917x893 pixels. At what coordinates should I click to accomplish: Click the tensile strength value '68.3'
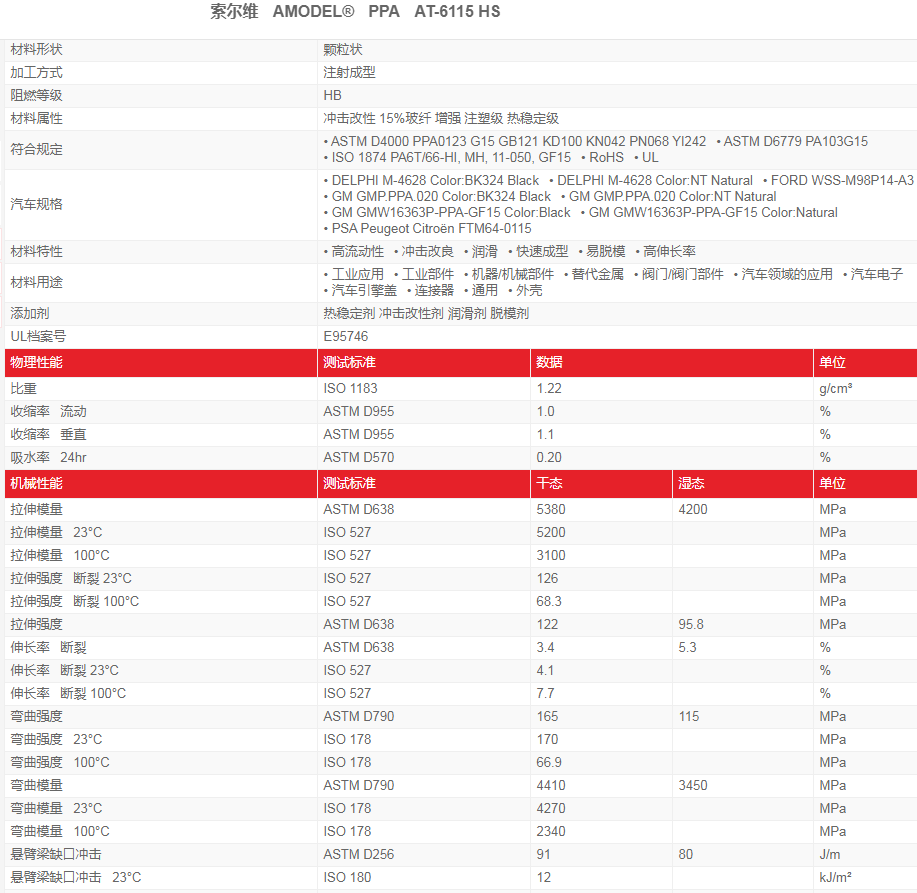click(549, 602)
